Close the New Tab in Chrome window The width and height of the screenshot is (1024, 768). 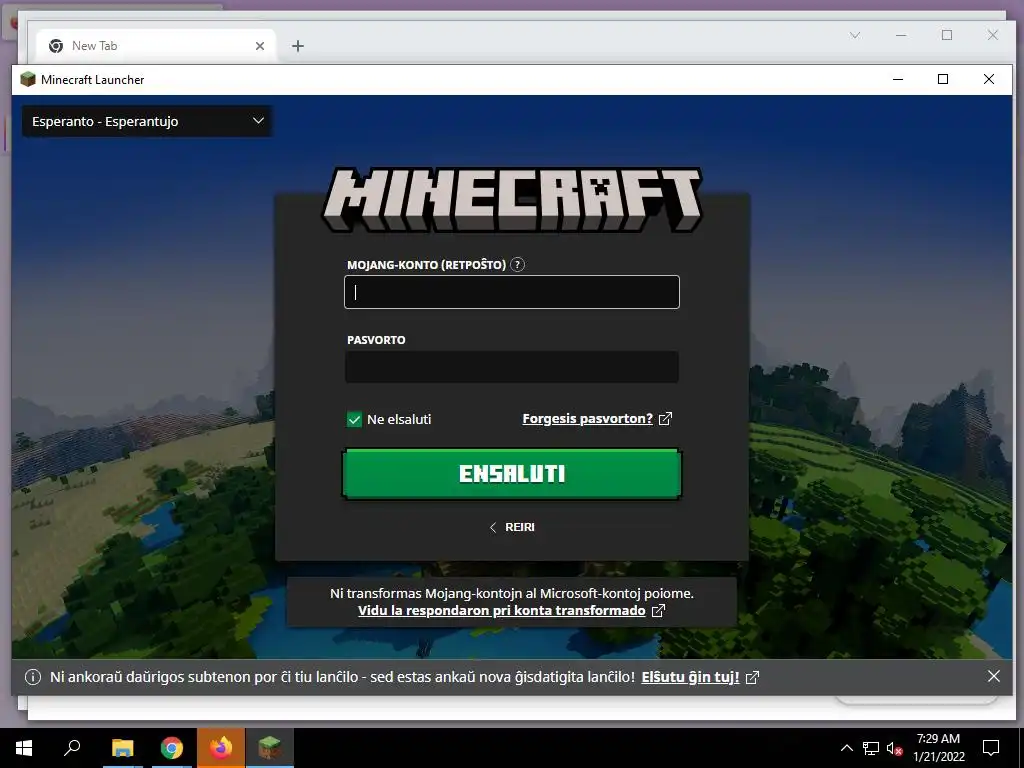[260, 46]
